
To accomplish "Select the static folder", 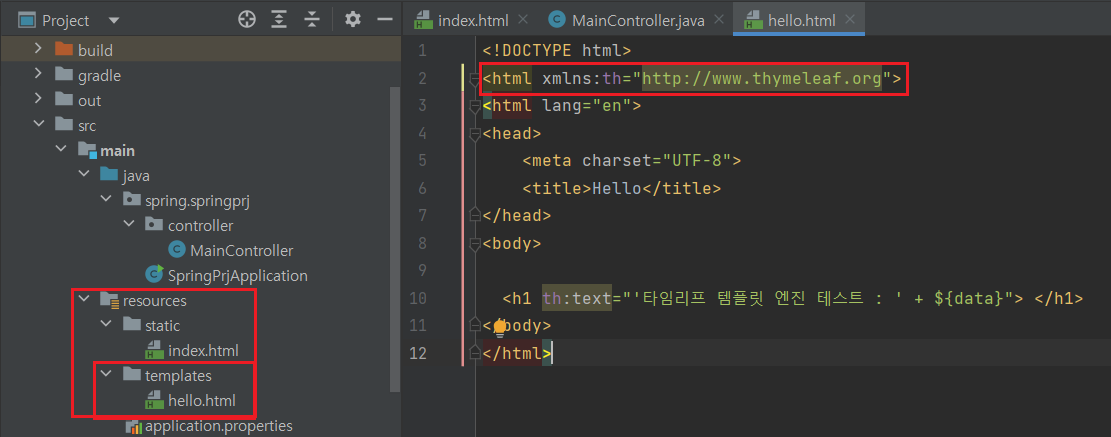I will click(x=162, y=326).
